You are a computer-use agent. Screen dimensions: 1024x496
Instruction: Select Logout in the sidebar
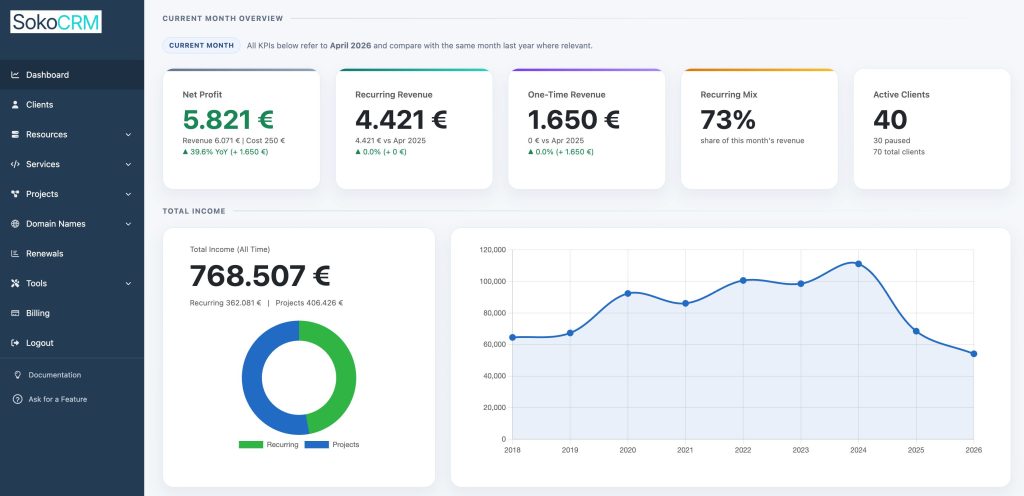point(72,343)
